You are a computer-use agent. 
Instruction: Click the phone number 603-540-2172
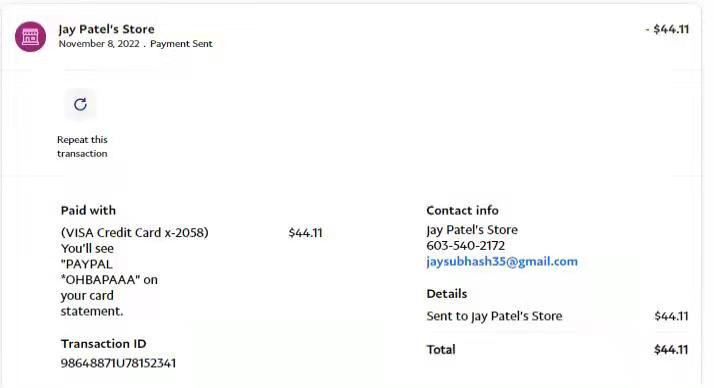click(465, 246)
